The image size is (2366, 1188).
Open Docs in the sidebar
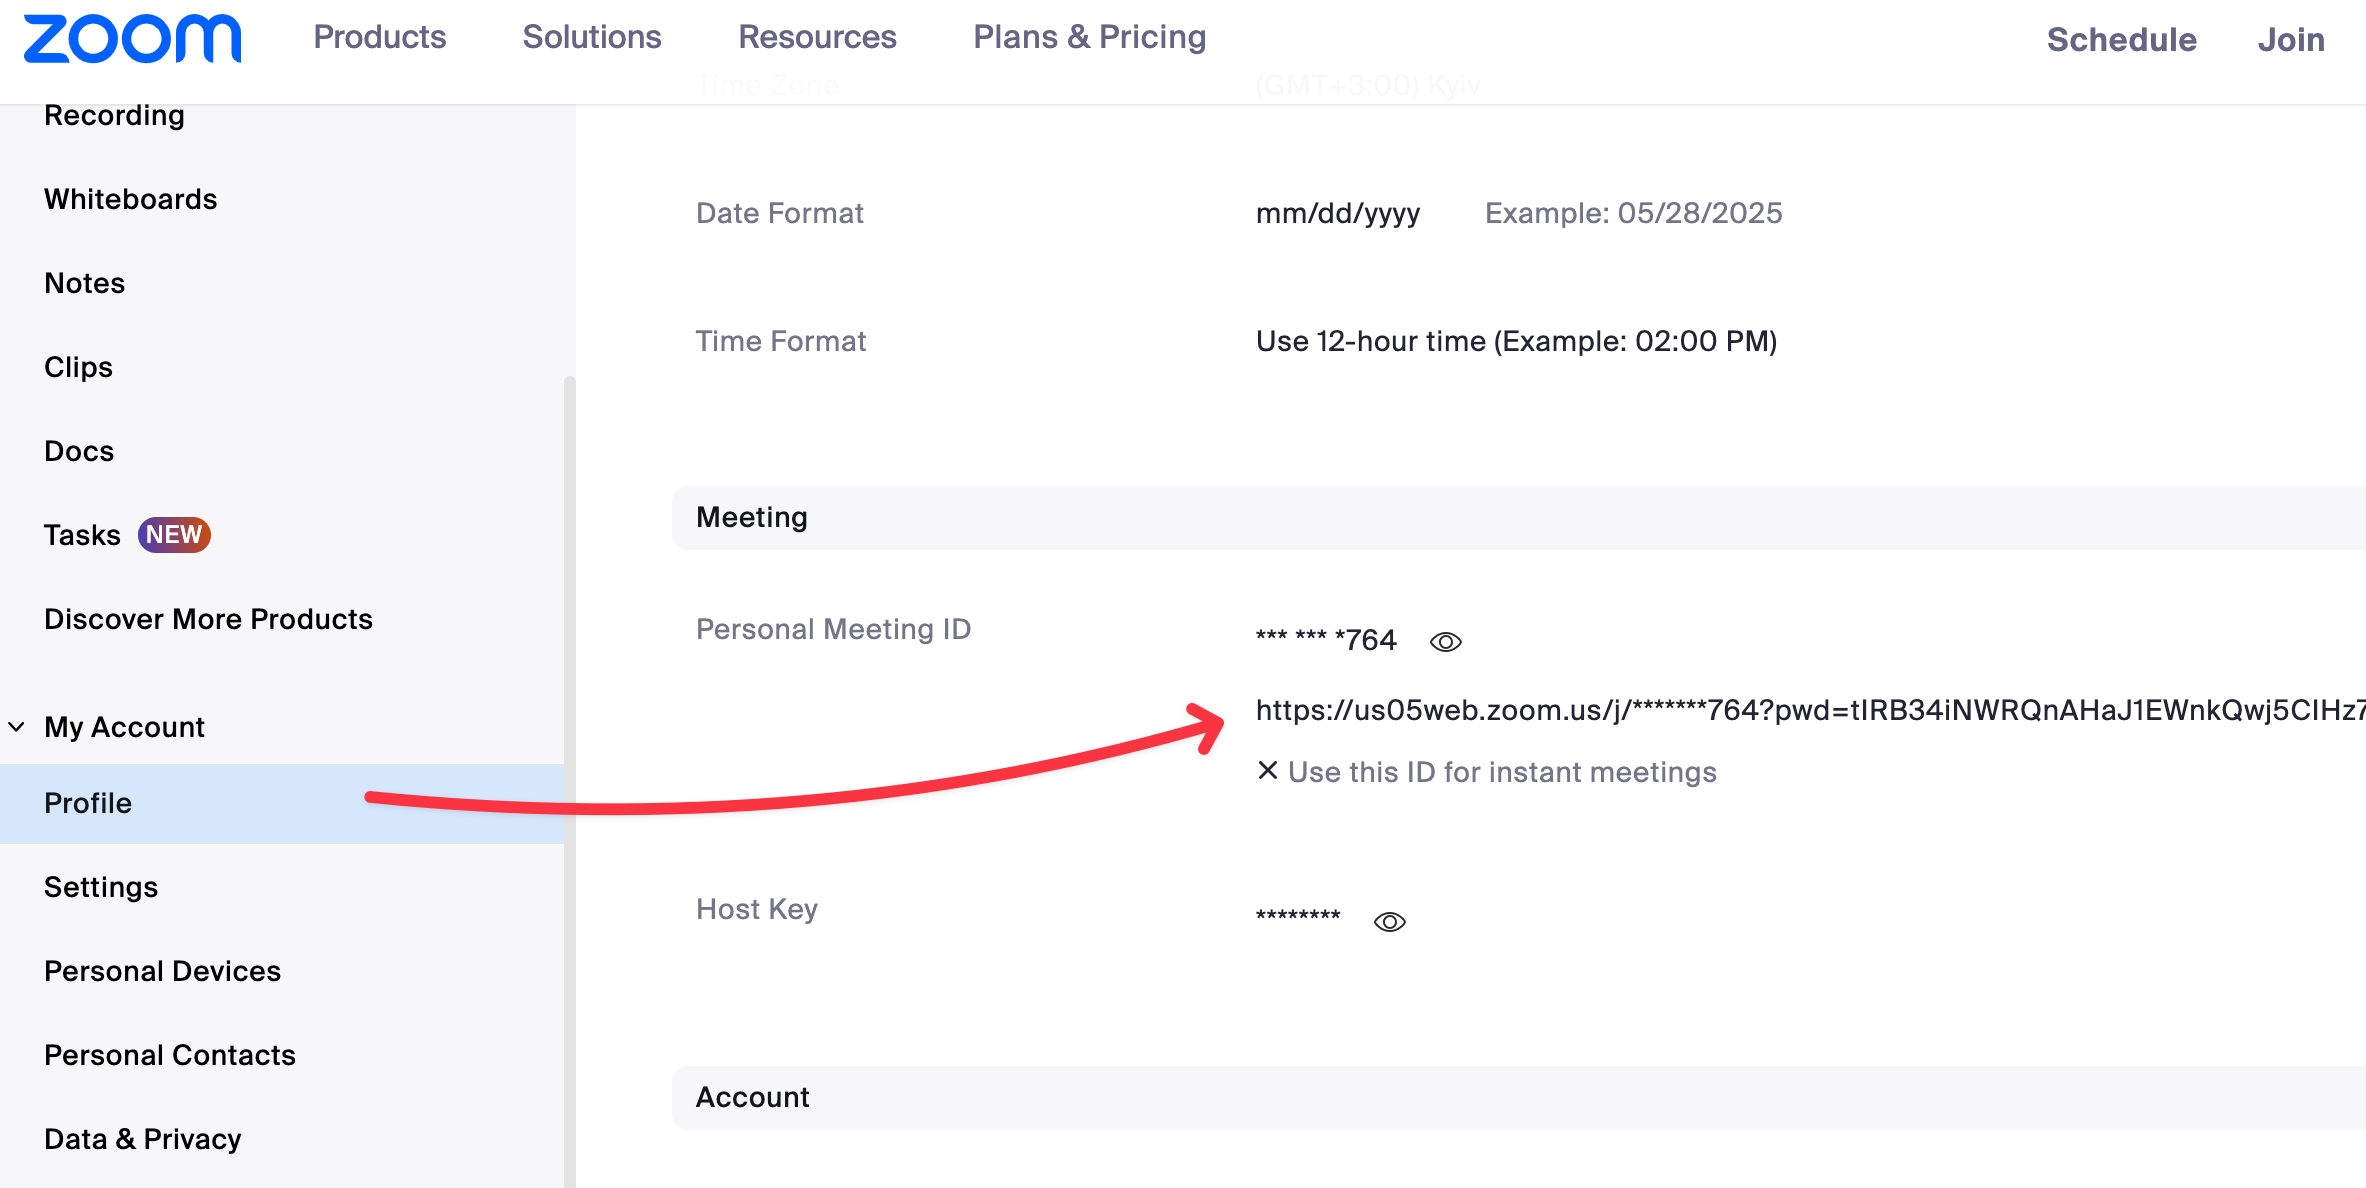coord(79,451)
